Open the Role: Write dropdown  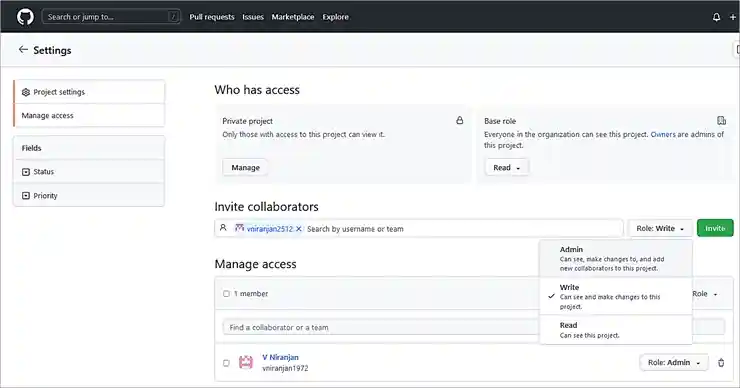click(x=660, y=228)
